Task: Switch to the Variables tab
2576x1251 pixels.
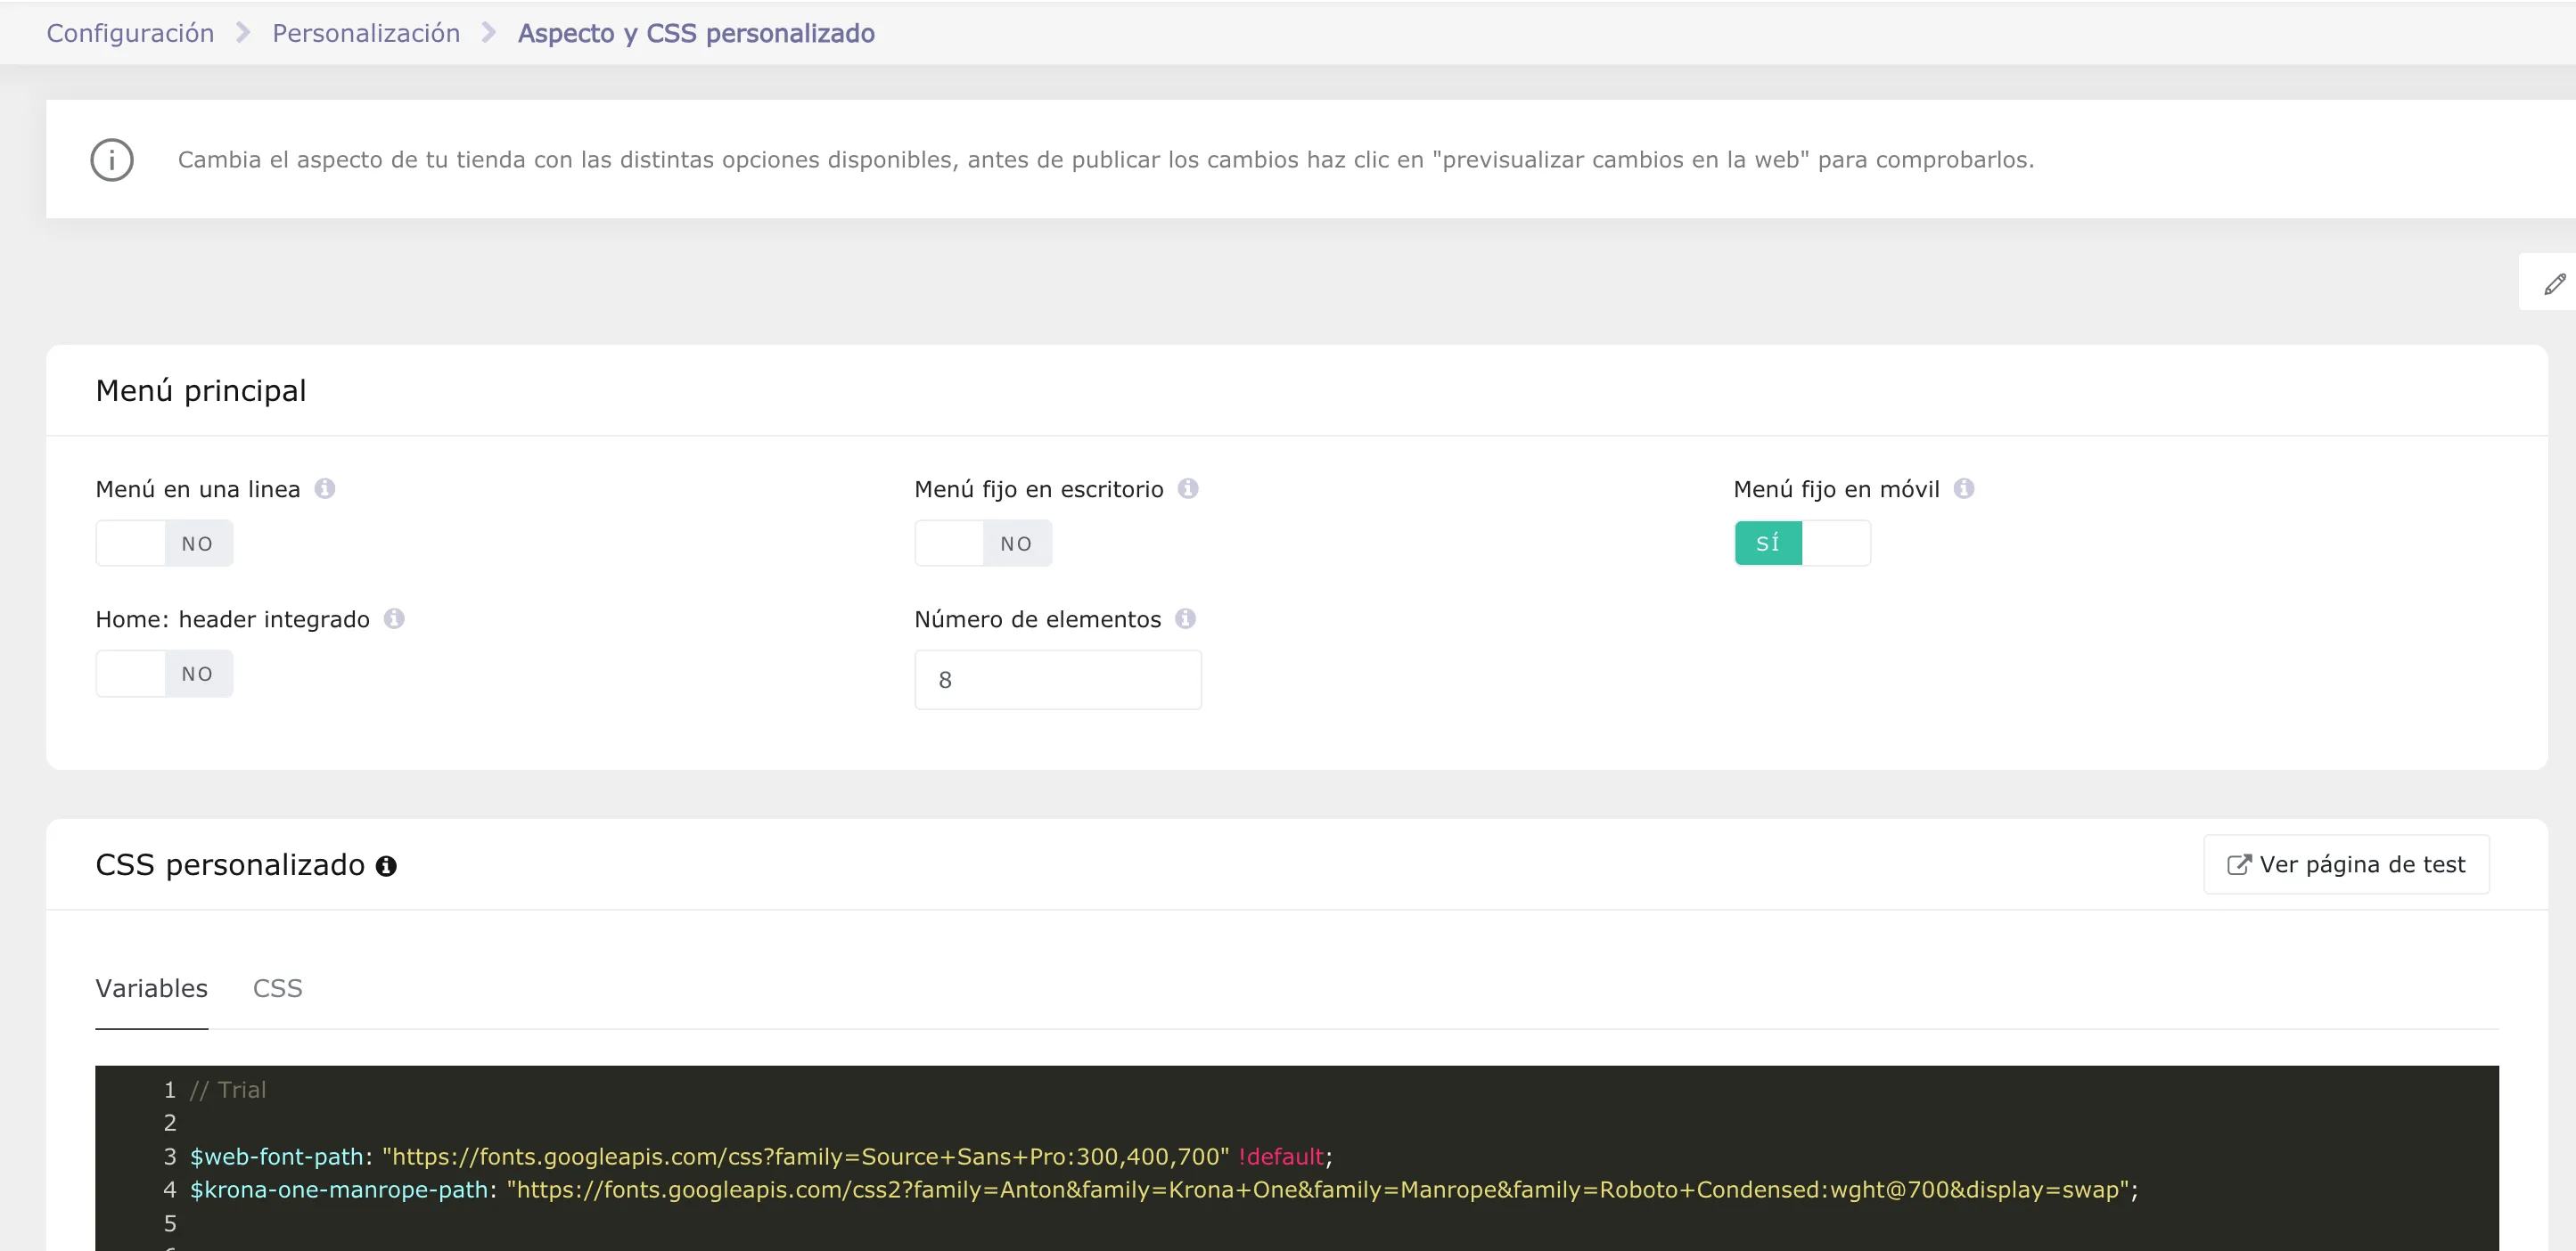Action: click(152, 988)
